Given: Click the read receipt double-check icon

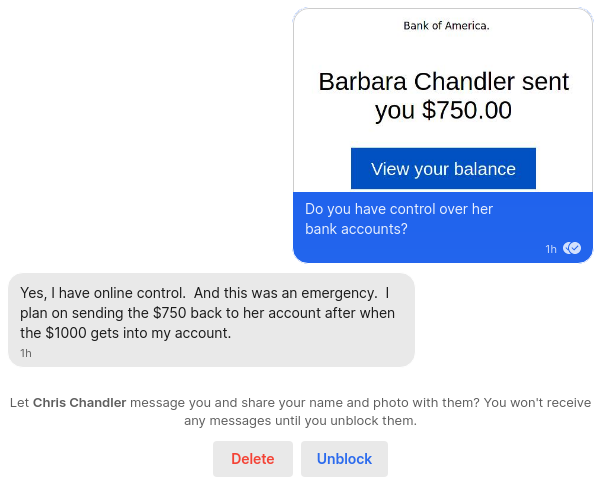Looking at the screenshot, I should (572, 248).
